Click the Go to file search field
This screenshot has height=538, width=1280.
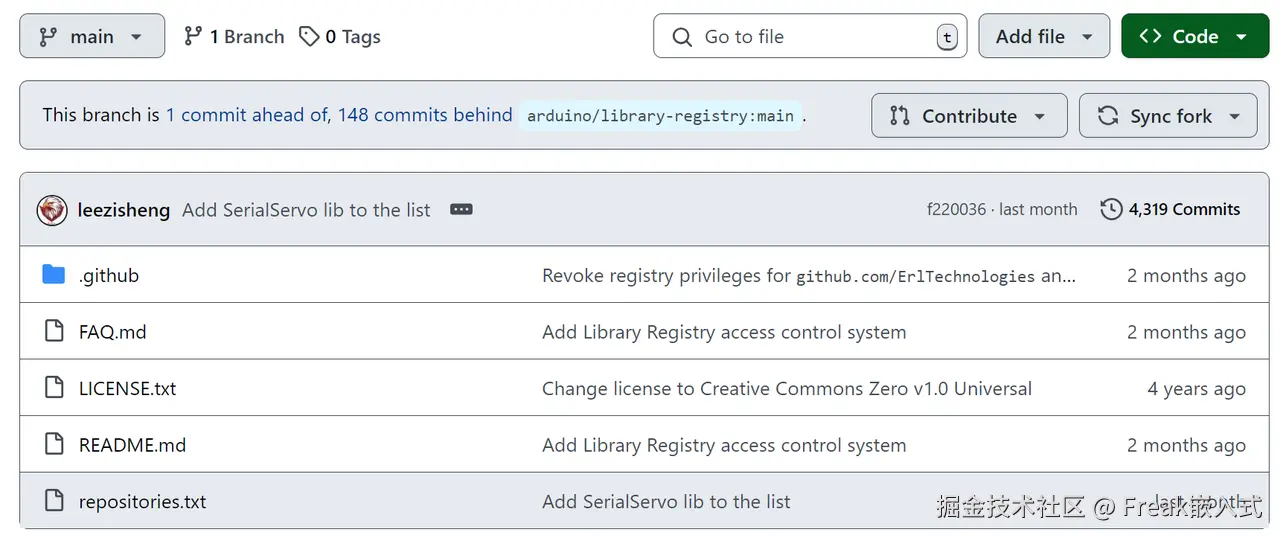810,37
